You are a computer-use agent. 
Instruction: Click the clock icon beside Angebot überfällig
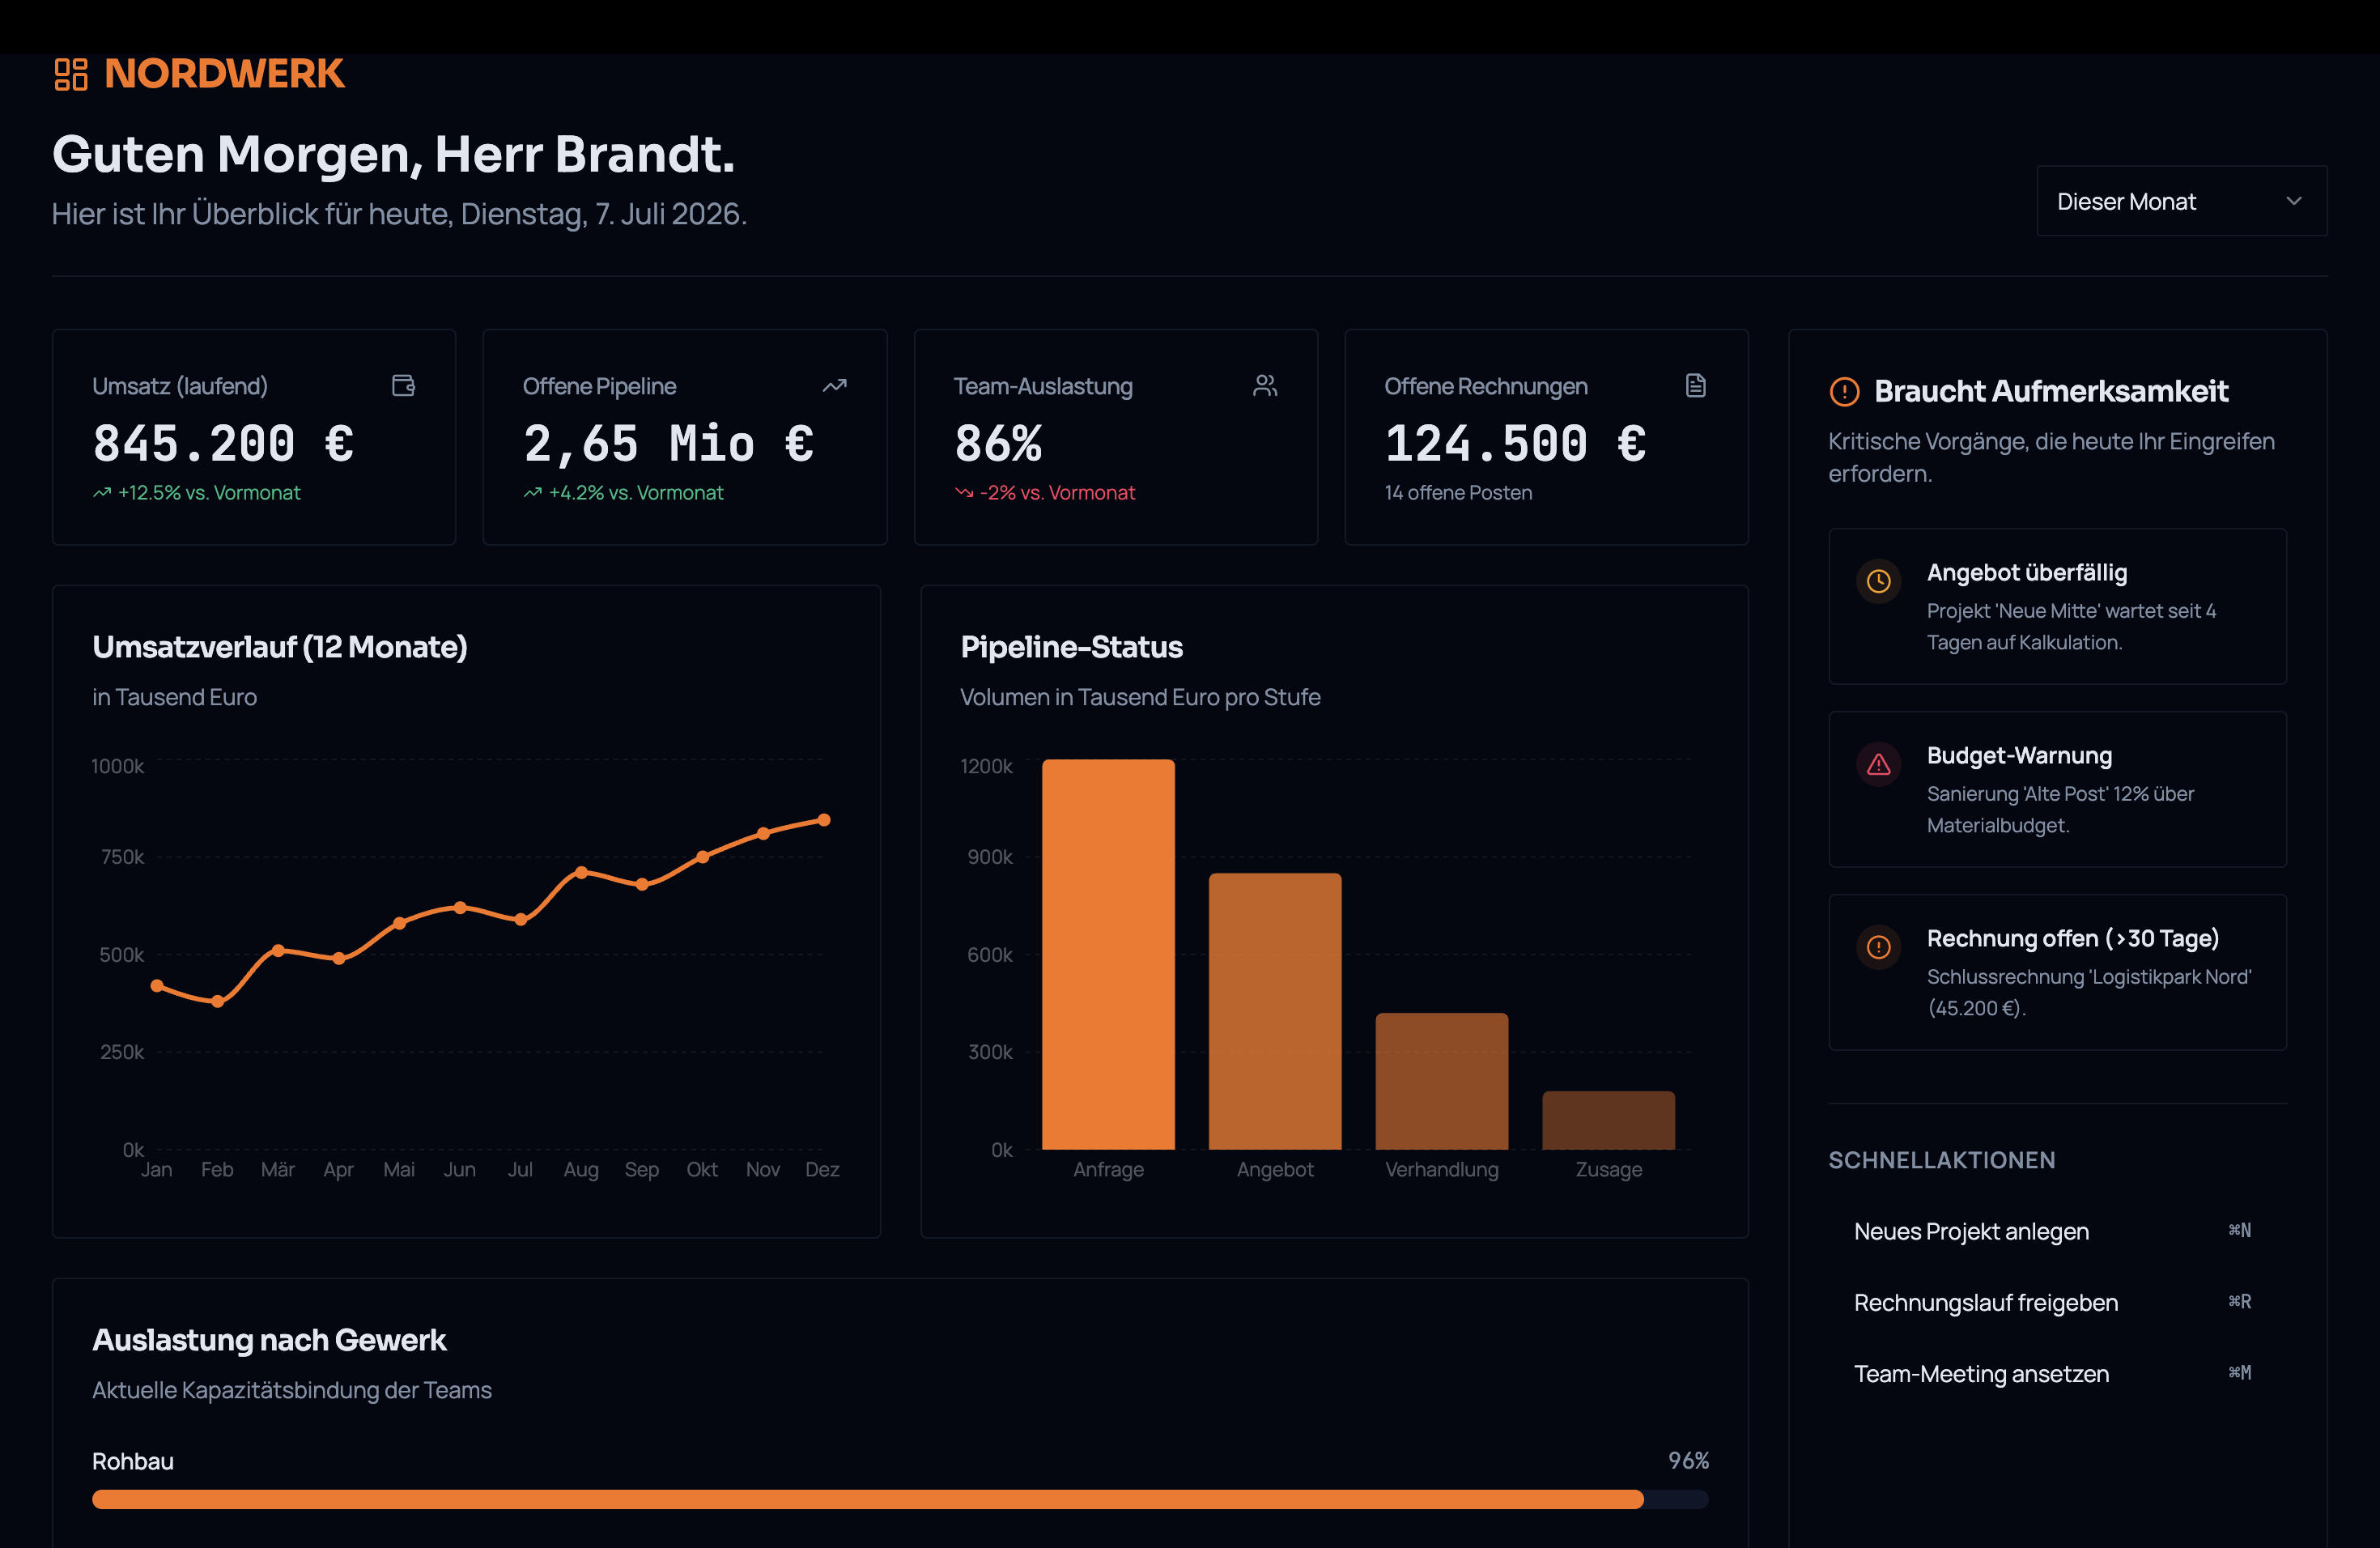point(1878,581)
